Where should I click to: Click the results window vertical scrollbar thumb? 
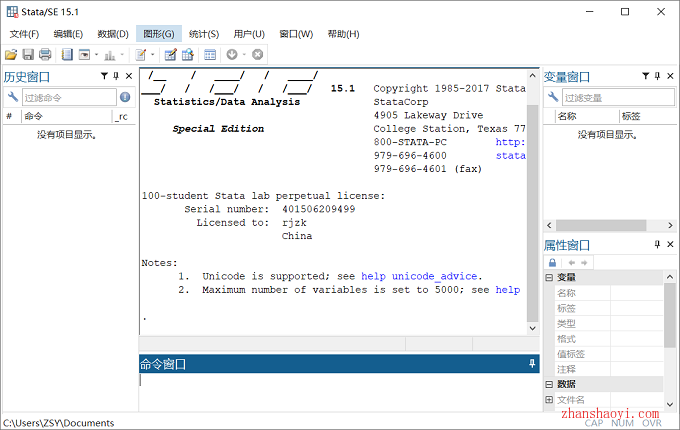(533, 213)
